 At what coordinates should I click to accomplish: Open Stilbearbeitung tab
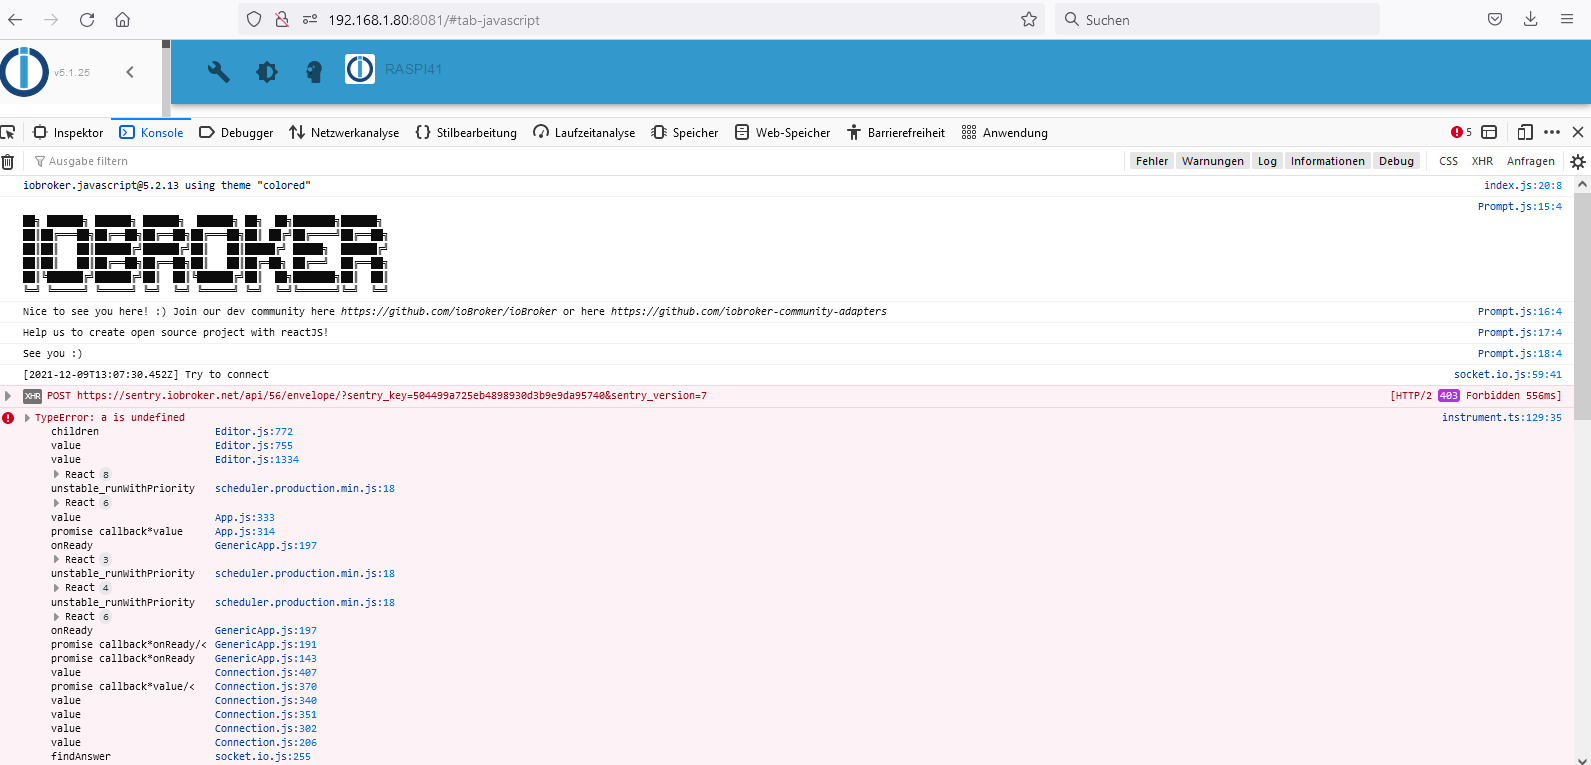click(x=466, y=132)
